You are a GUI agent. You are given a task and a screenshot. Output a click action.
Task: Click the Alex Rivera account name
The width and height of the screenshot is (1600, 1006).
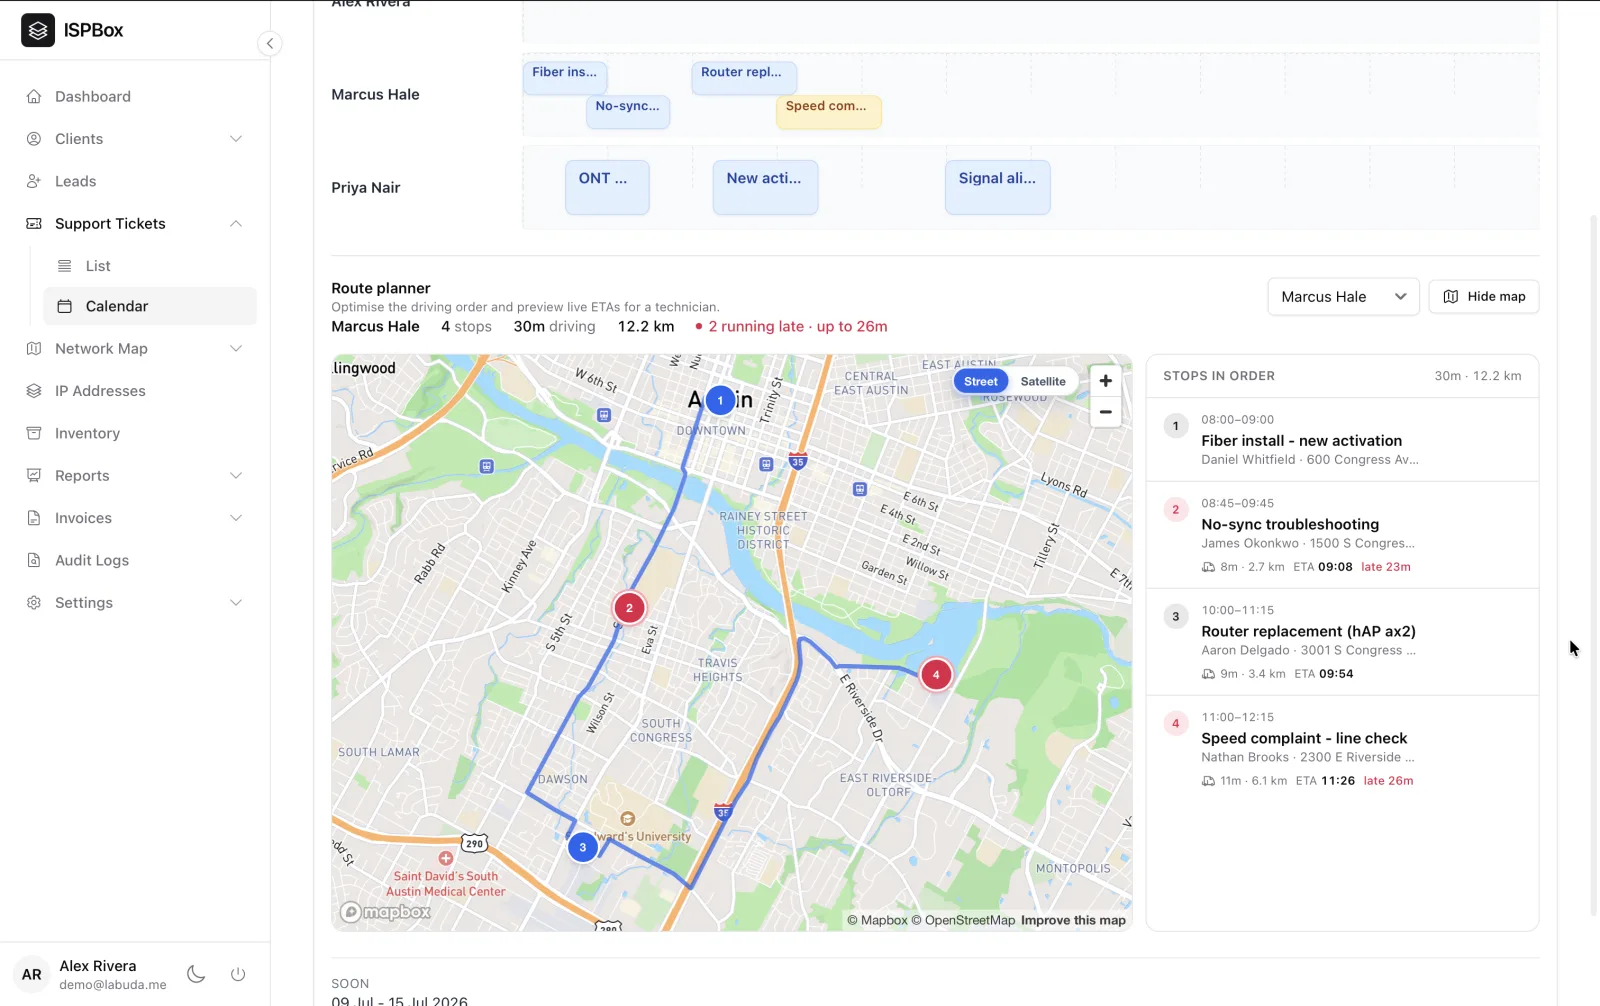(98, 966)
